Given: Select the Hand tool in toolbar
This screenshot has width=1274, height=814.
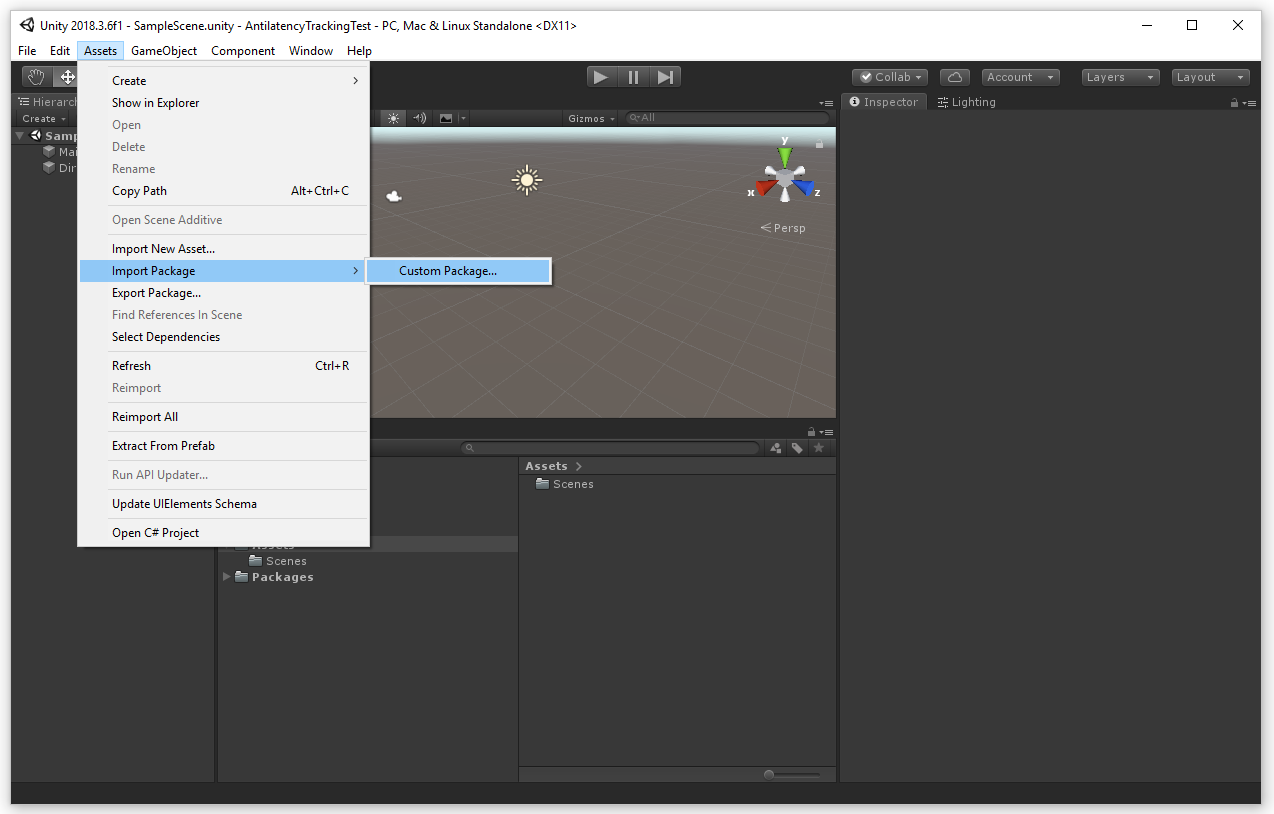Looking at the screenshot, I should coord(35,77).
